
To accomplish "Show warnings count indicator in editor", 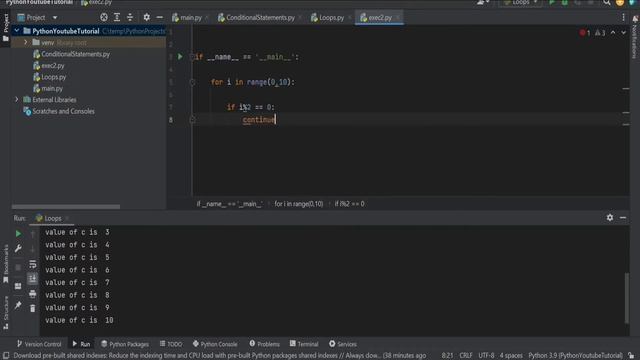I will pyautogui.click(x=600, y=33).
